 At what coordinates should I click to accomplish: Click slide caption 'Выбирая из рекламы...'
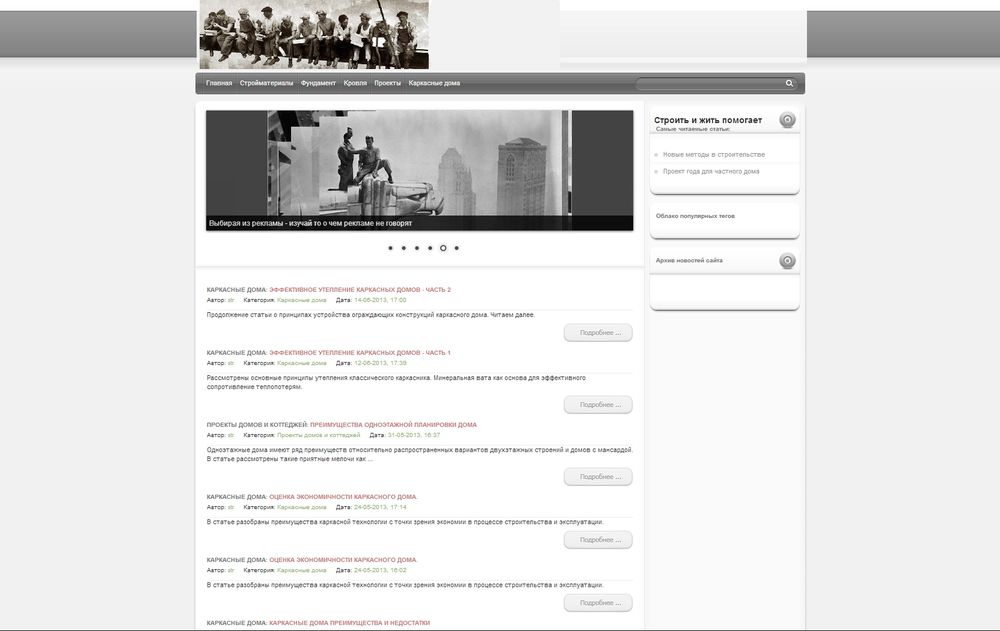click(x=311, y=223)
